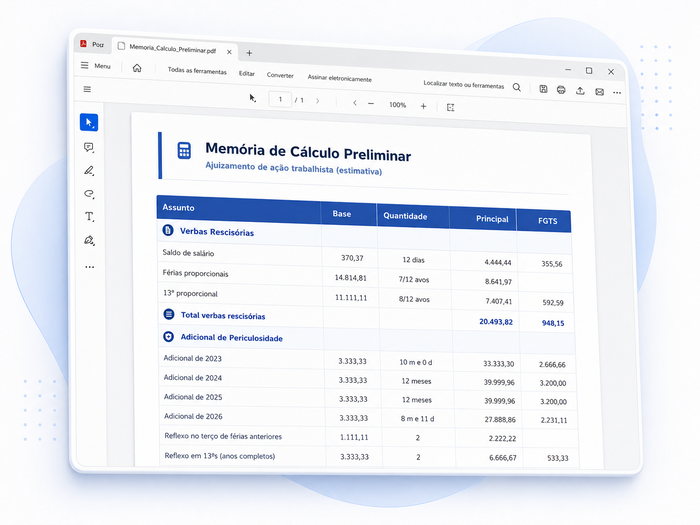Image resolution: width=700 pixels, height=525 pixels.
Task: Zoom out with minus button
Action: tap(371, 104)
